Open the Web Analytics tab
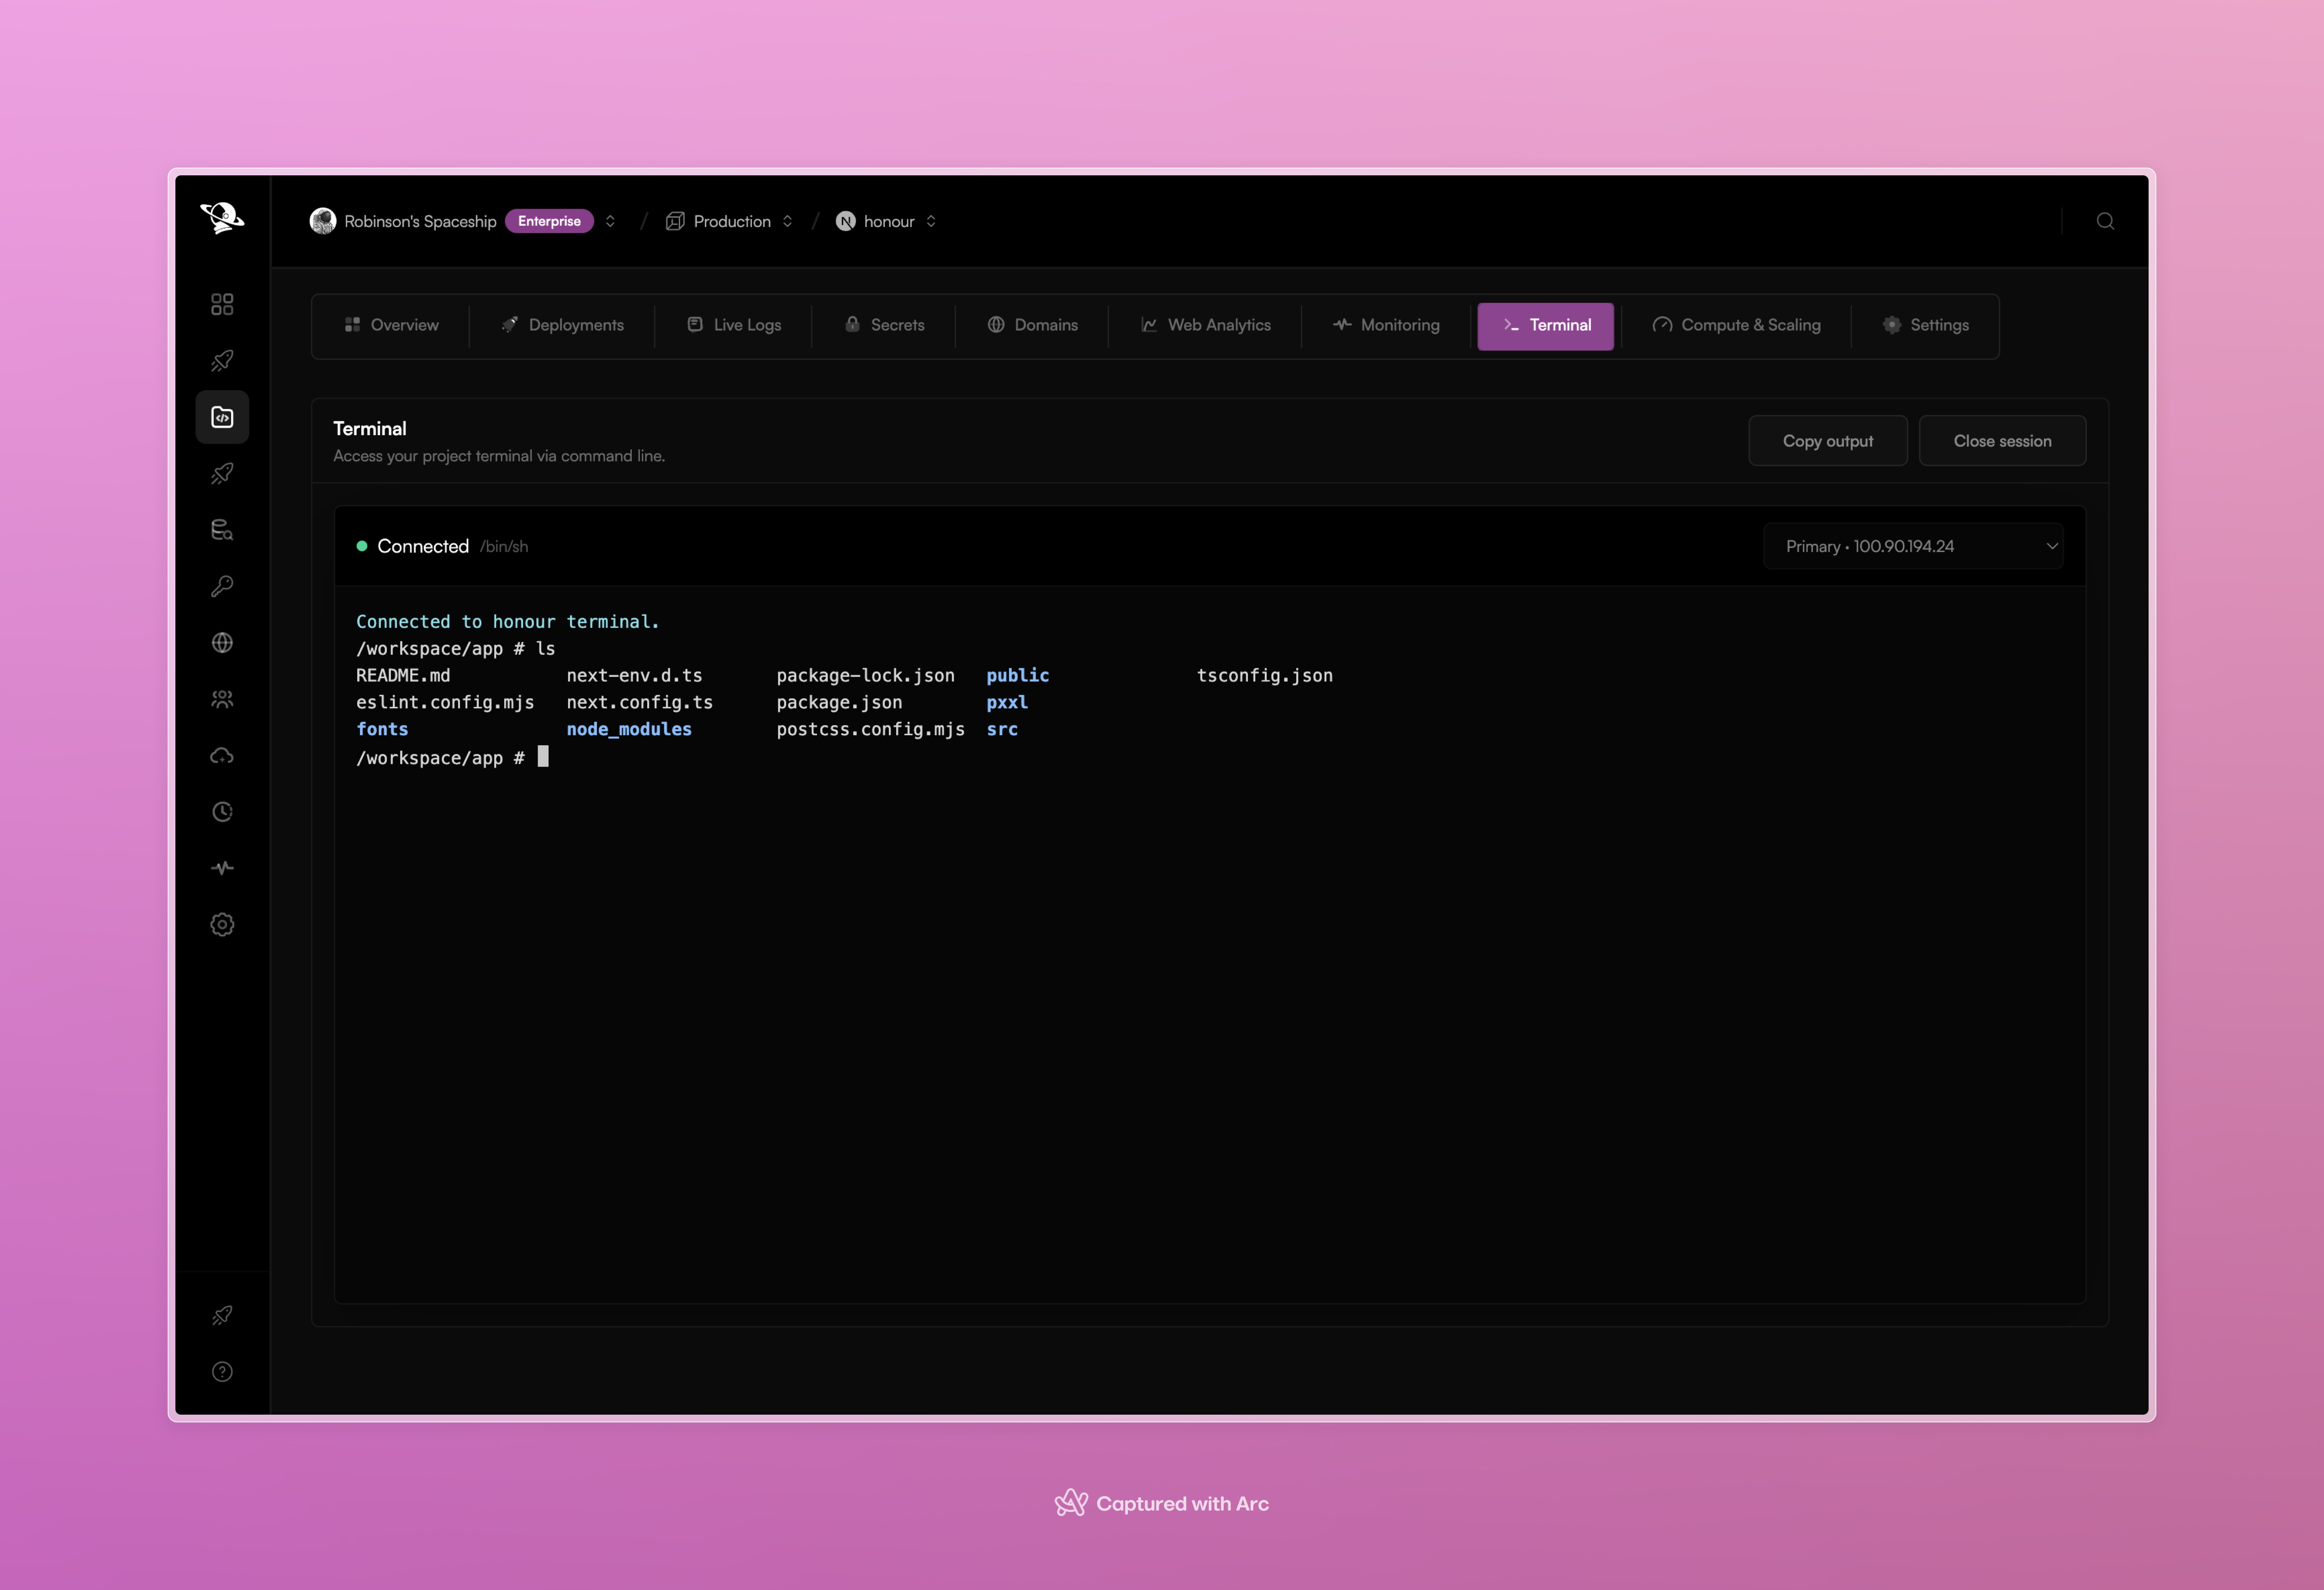 click(x=1205, y=325)
